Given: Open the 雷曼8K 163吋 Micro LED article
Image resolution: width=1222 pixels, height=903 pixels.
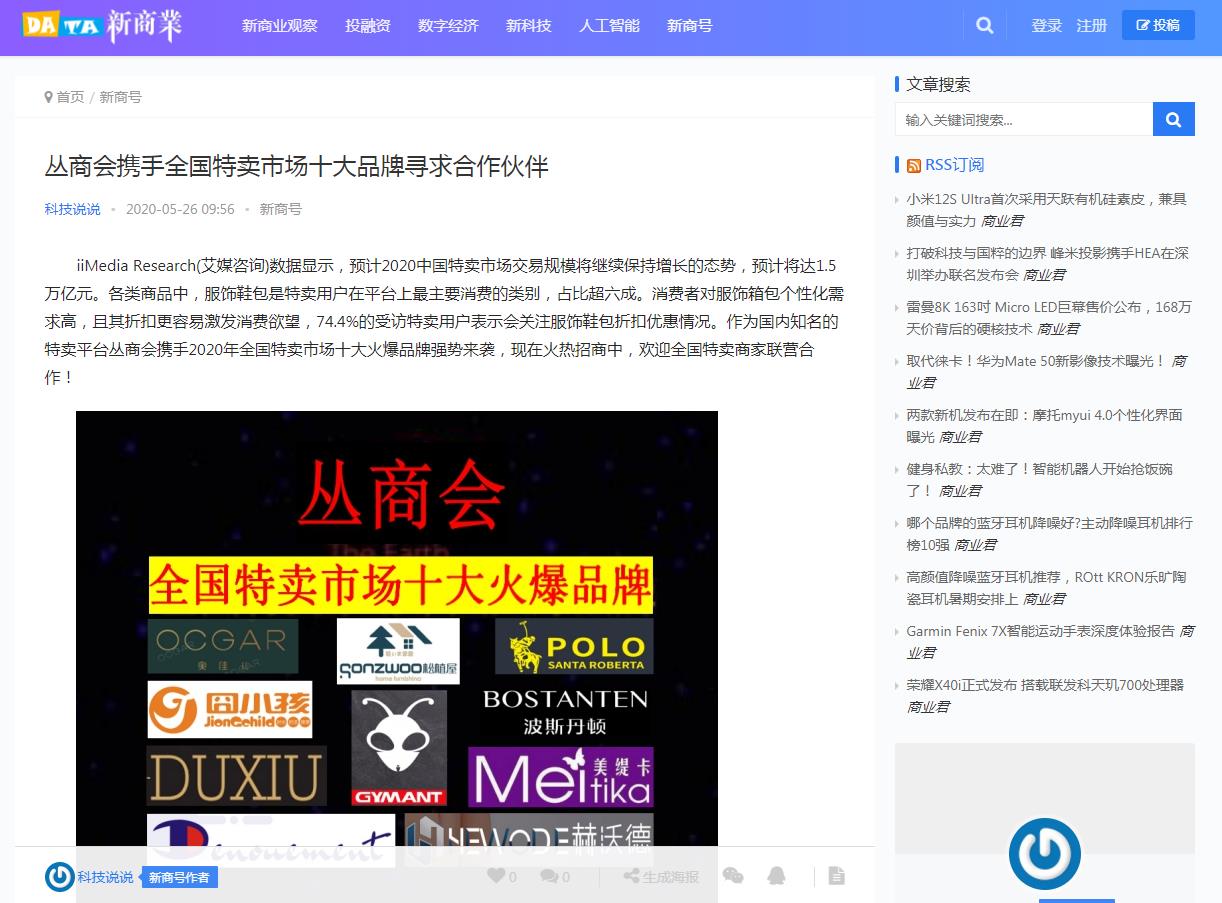Looking at the screenshot, I should [x=1049, y=318].
